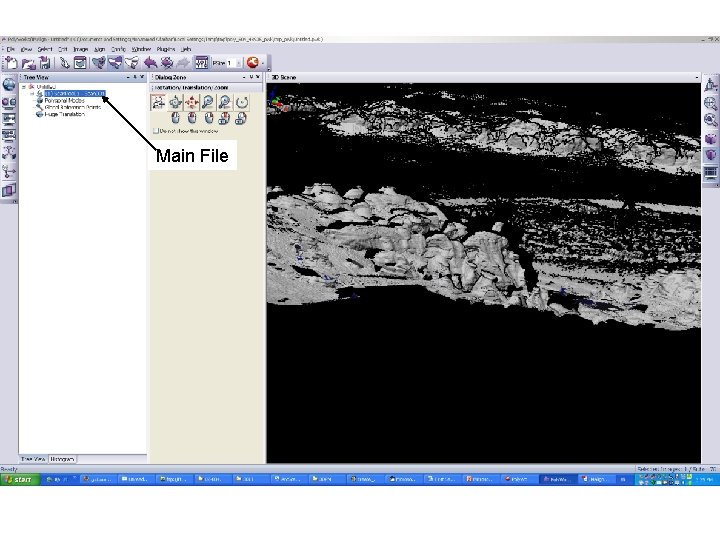The image size is (720, 540).
Task: Click the red-orange round icon in toolbar
Action: click(x=252, y=62)
